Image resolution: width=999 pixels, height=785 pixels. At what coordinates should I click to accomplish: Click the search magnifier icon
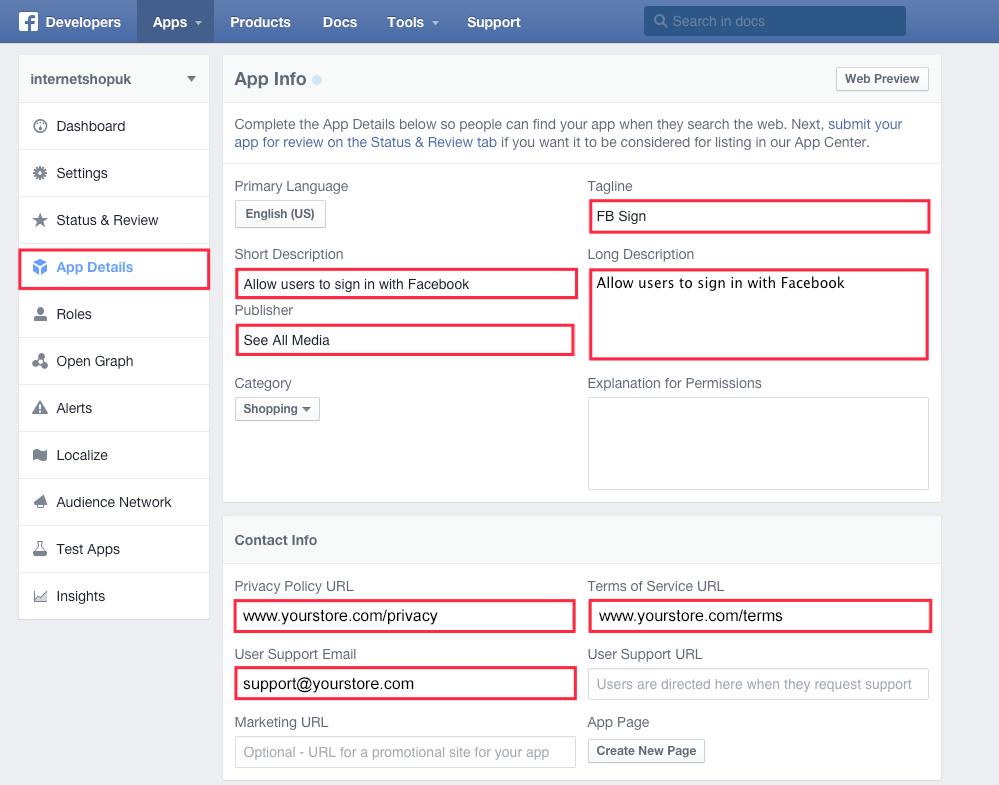(661, 21)
